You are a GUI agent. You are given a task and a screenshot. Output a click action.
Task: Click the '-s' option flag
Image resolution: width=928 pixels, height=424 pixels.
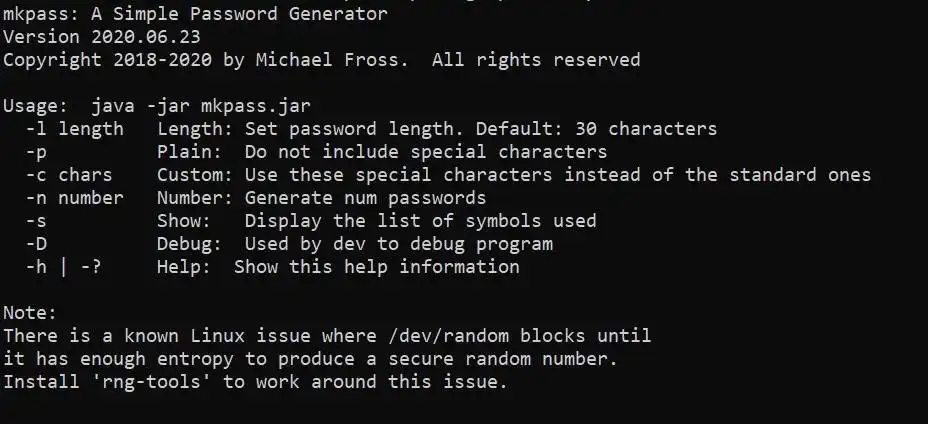[36, 221]
